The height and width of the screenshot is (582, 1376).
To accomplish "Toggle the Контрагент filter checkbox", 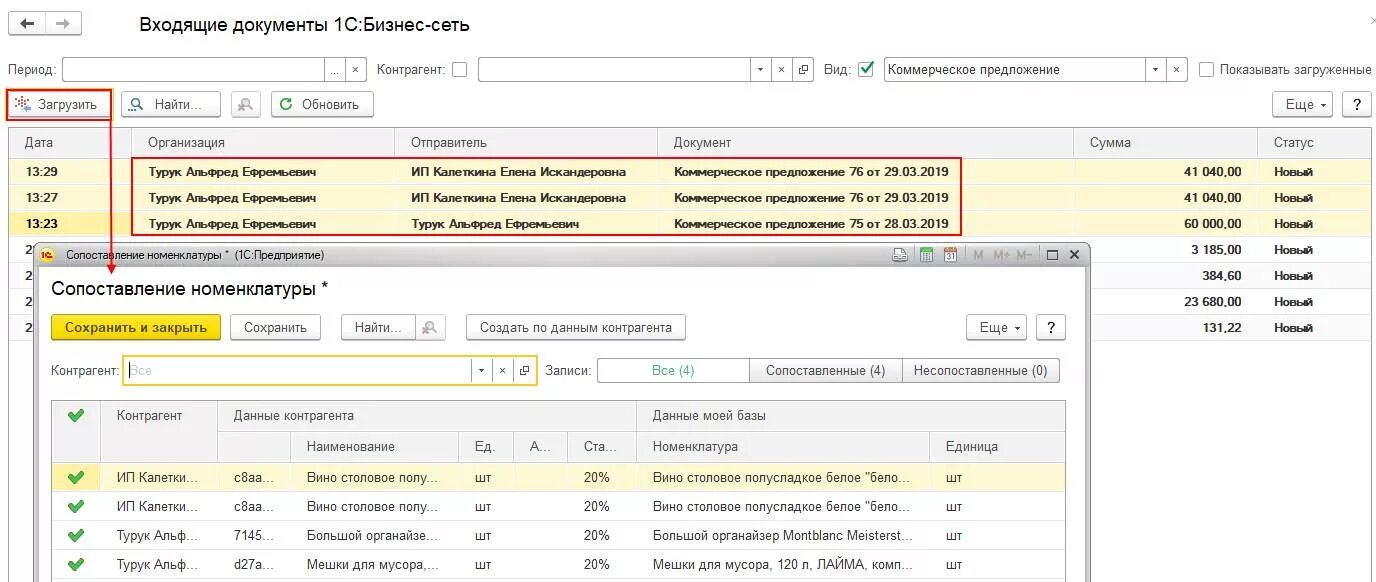I will click(x=459, y=69).
